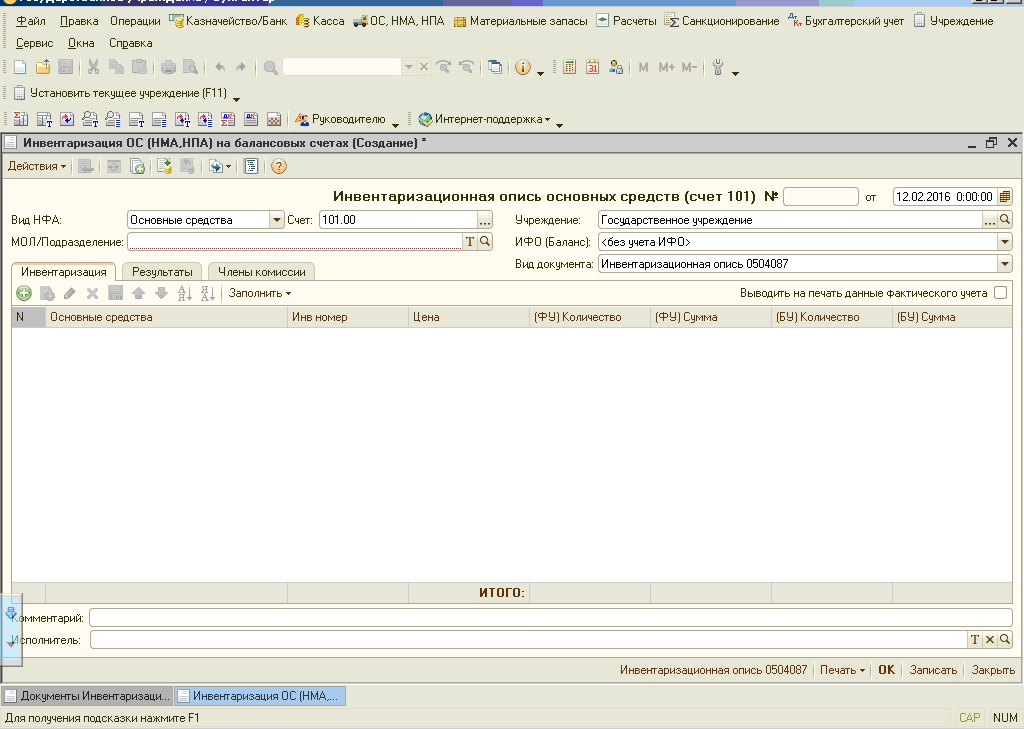1024x729 pixels.
Task: Expand the ИФО (Баланс) dropdown
Action: coord(1004,242)
